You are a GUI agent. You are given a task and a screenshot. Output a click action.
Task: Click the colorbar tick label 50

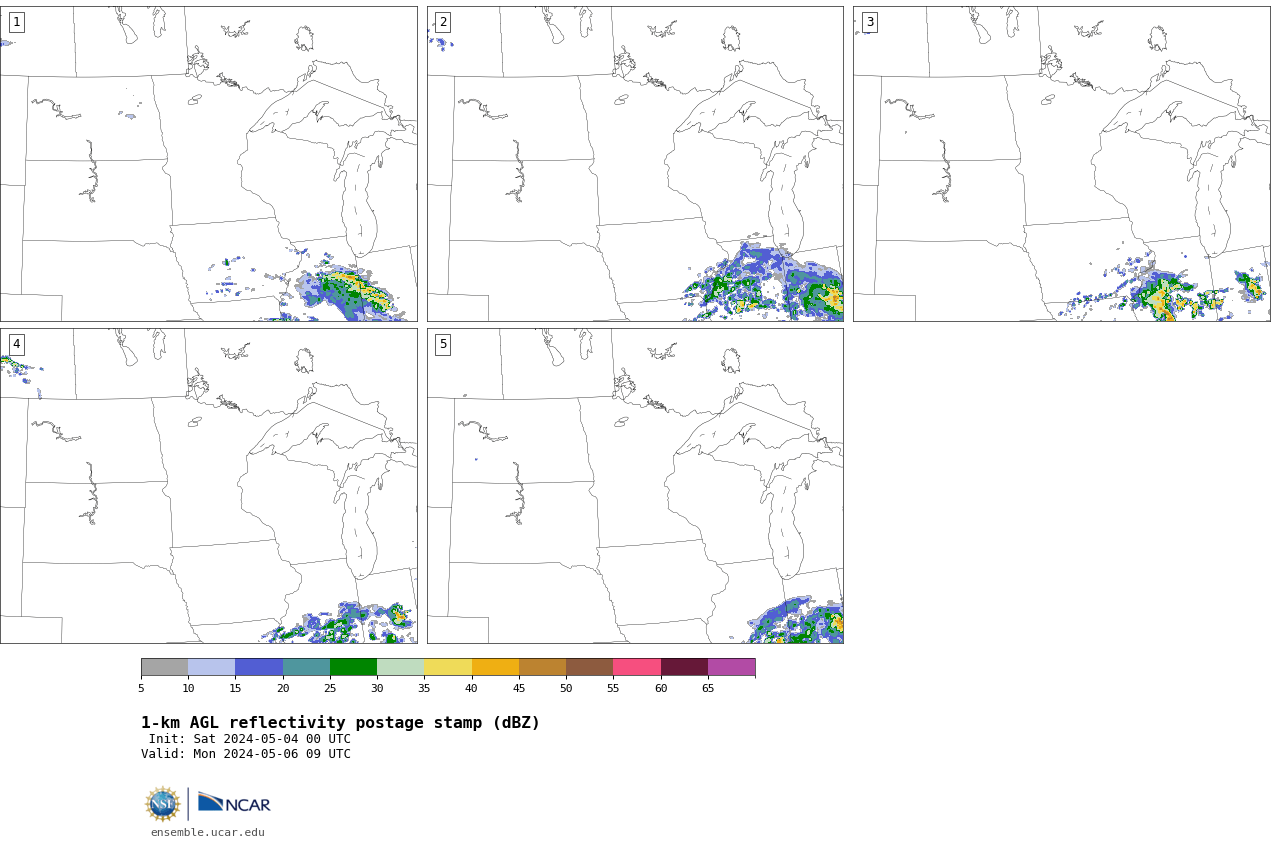(x=566, y=688)
